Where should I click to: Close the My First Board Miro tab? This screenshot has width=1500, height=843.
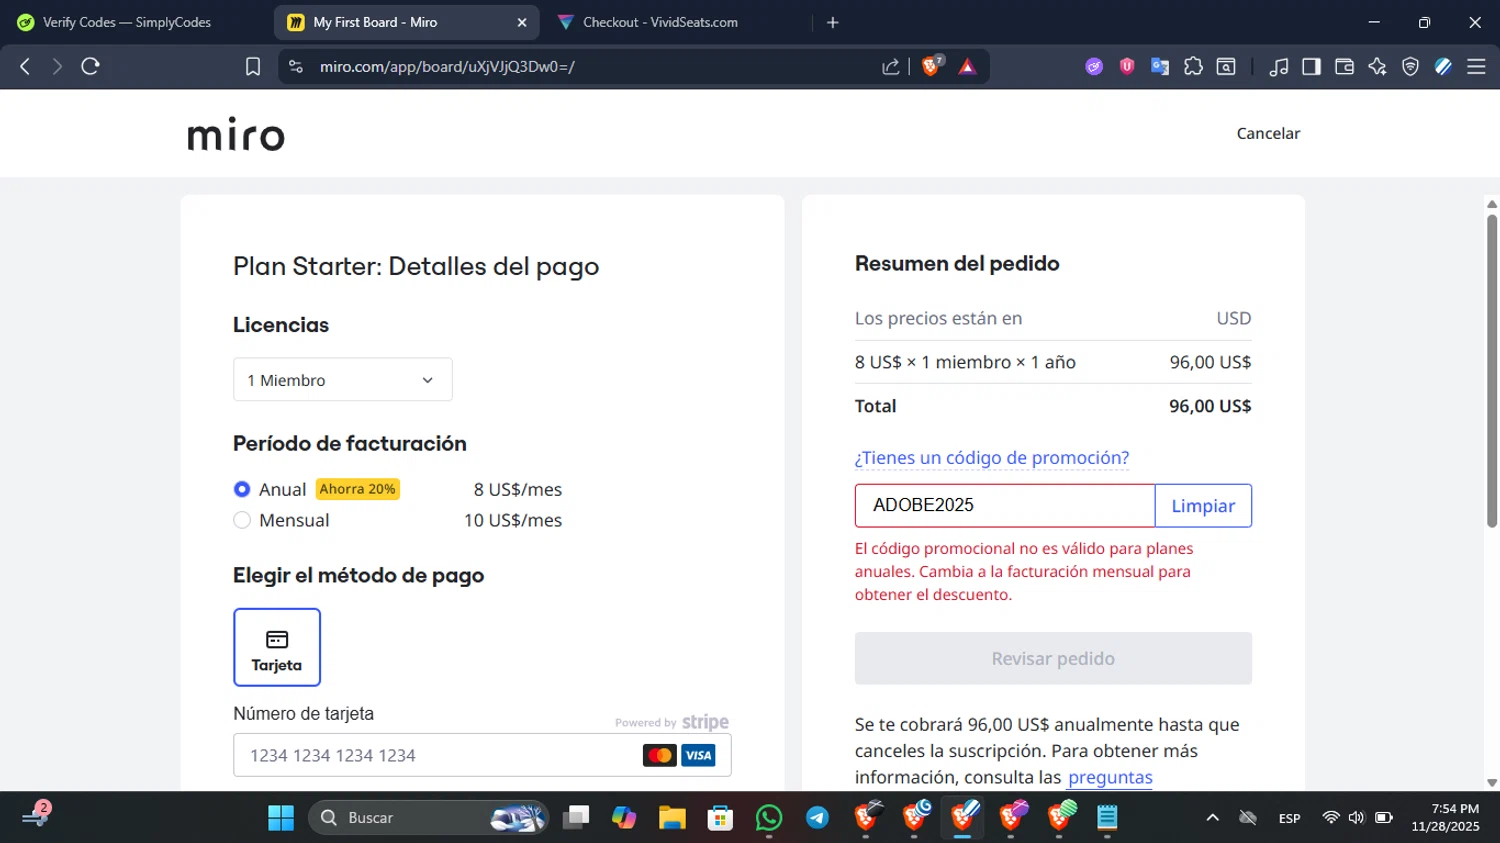coord(522,22)
